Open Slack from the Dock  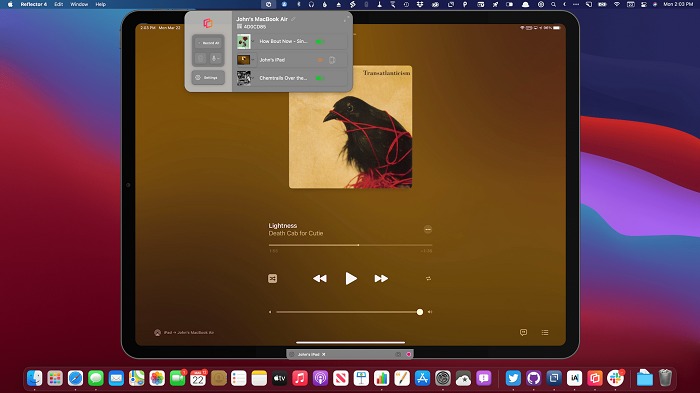[x=615, y=378]
